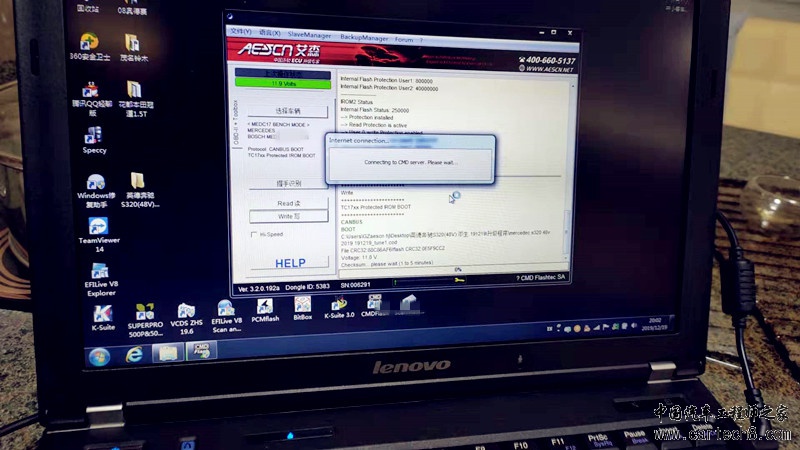
Task: Open the SlaveManager menu
Action: tap(309, 35)
